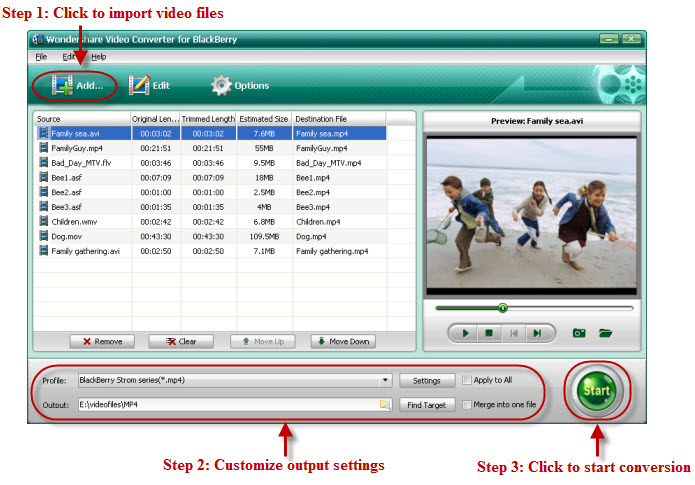The width and height of the screenshot is (695, 485).
Task: Click the preview video thumbnail
Action: 531,215
